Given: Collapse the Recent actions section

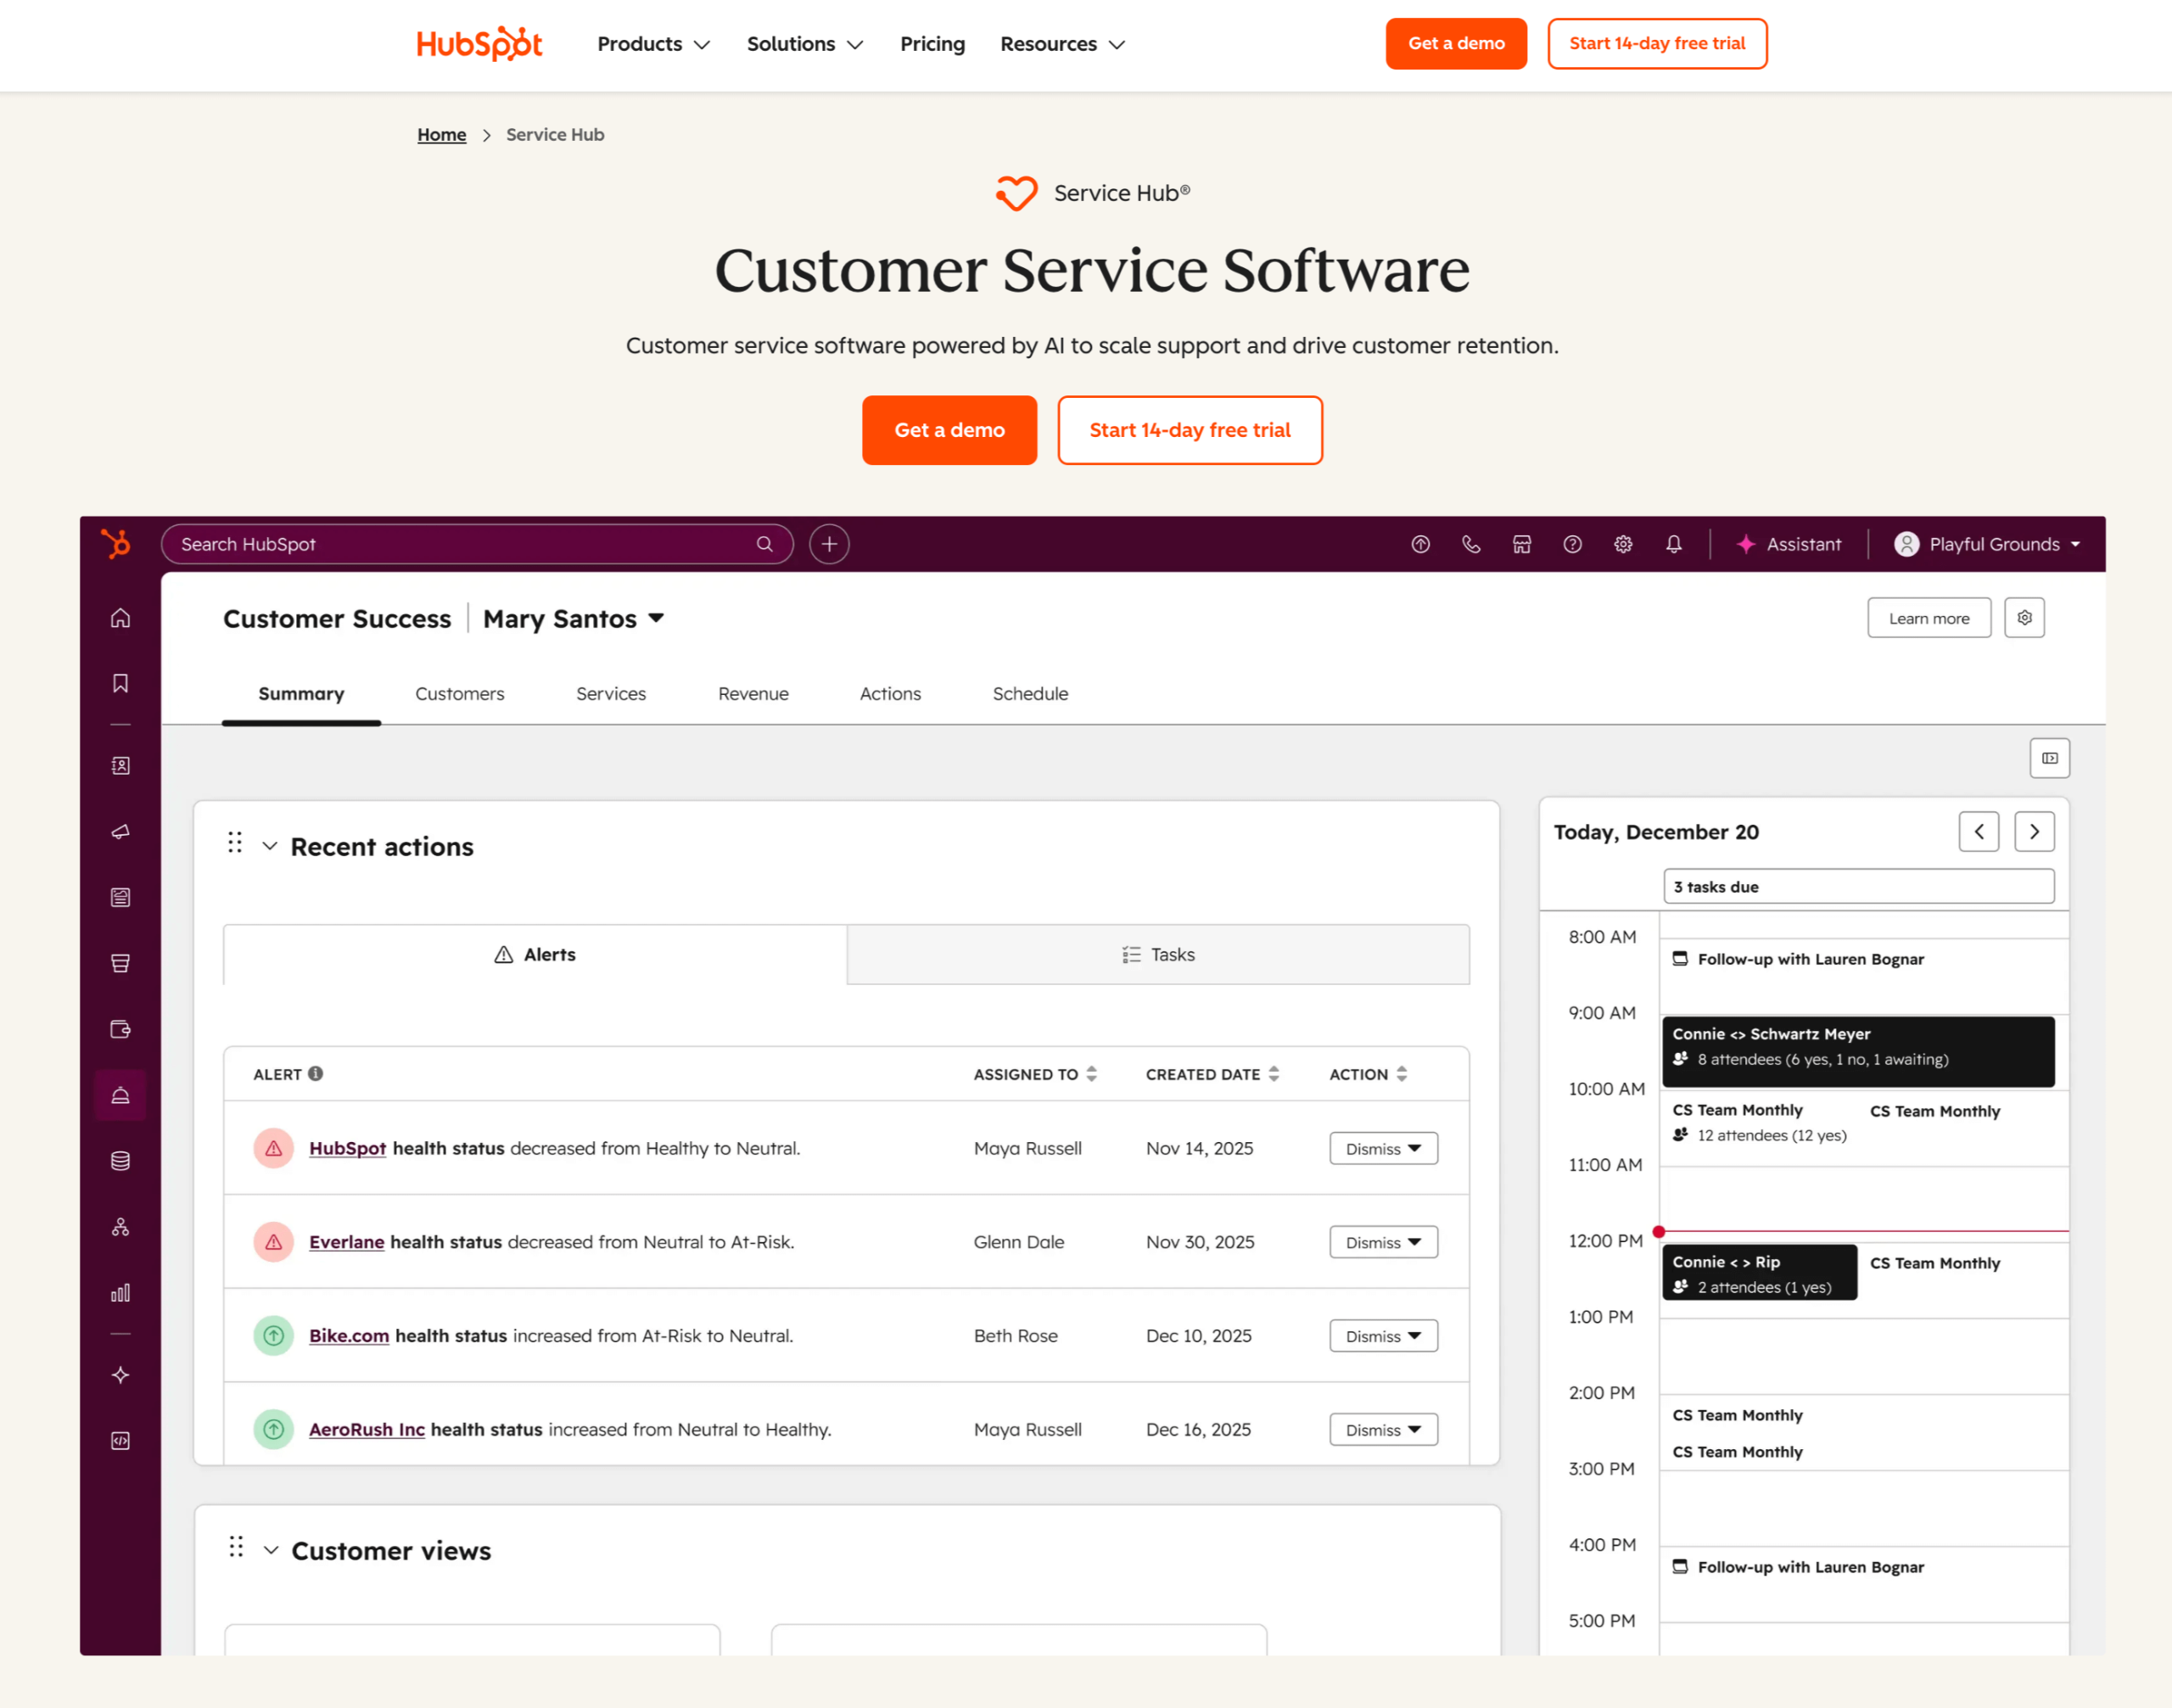Looking at the screenshot, I should (x=269, y=845).
